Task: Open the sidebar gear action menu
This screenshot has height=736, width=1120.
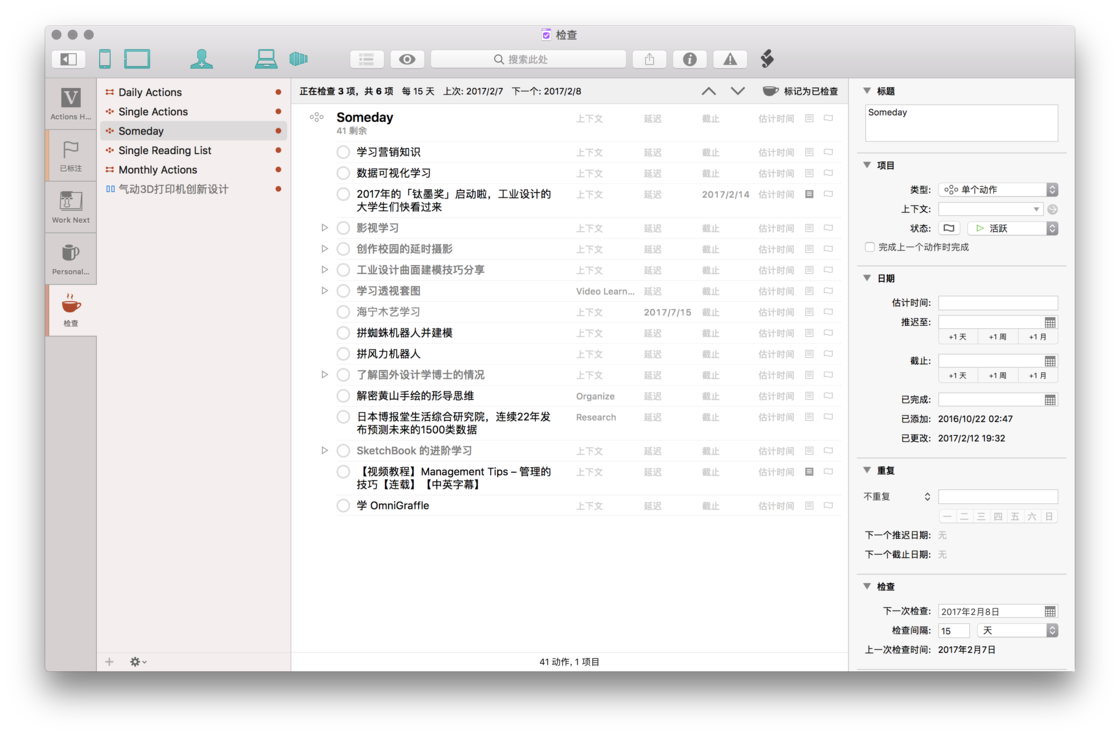Action: click(138, 662)
